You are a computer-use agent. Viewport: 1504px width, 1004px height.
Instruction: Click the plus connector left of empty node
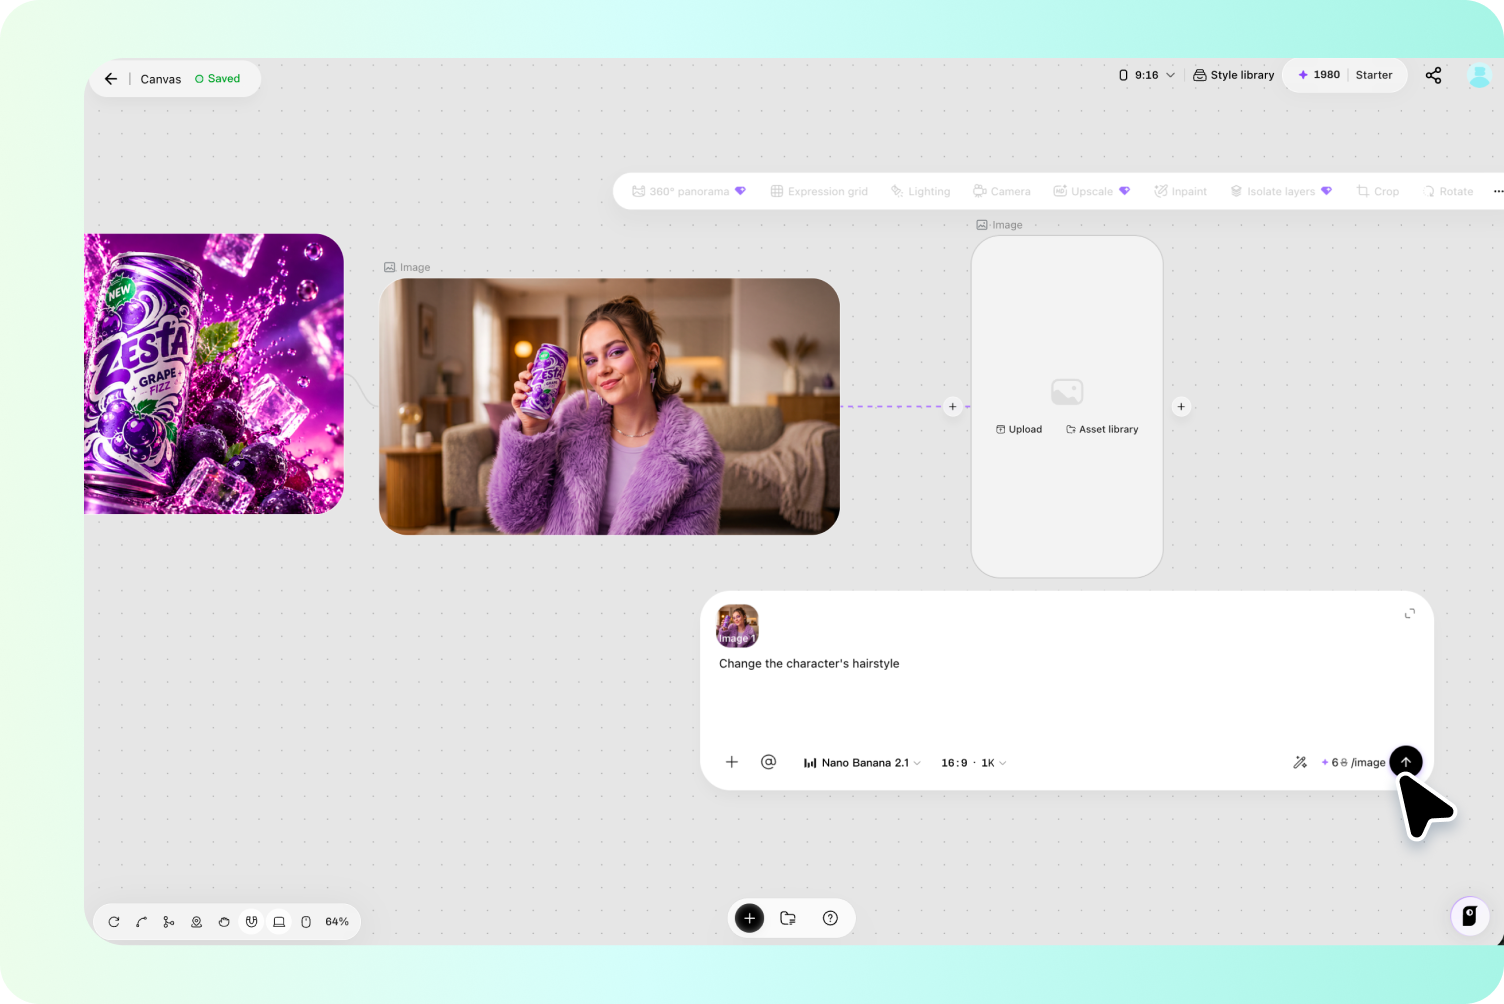point(953,407)
